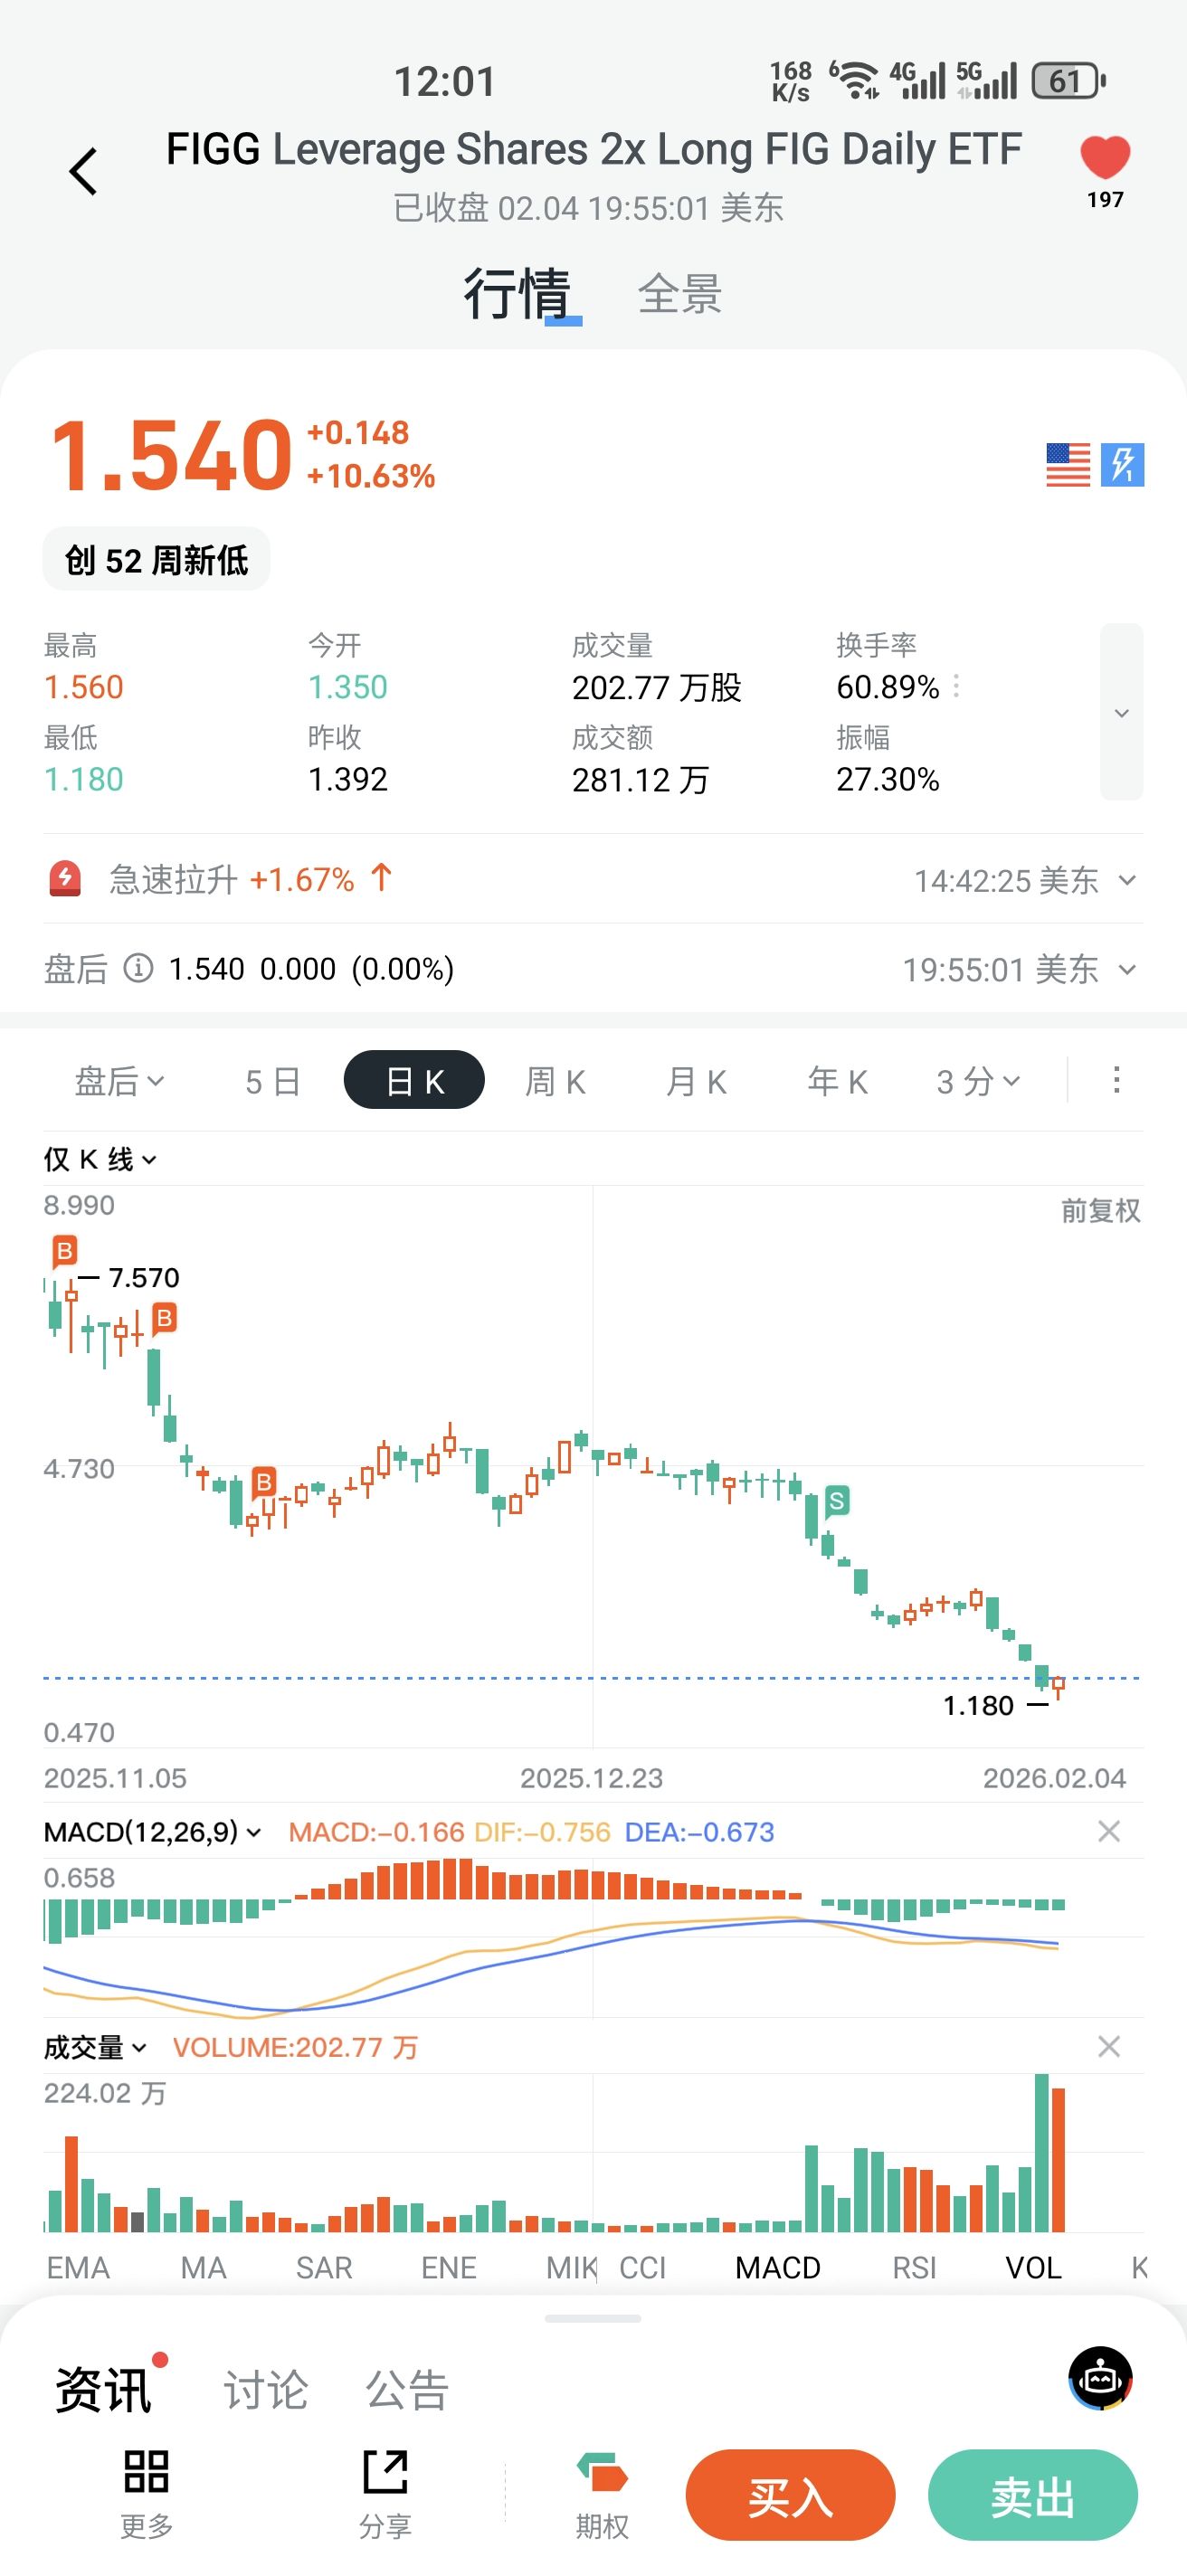Tap the 分享 share icon
1187x2576 pixels.
point(385,2472)
